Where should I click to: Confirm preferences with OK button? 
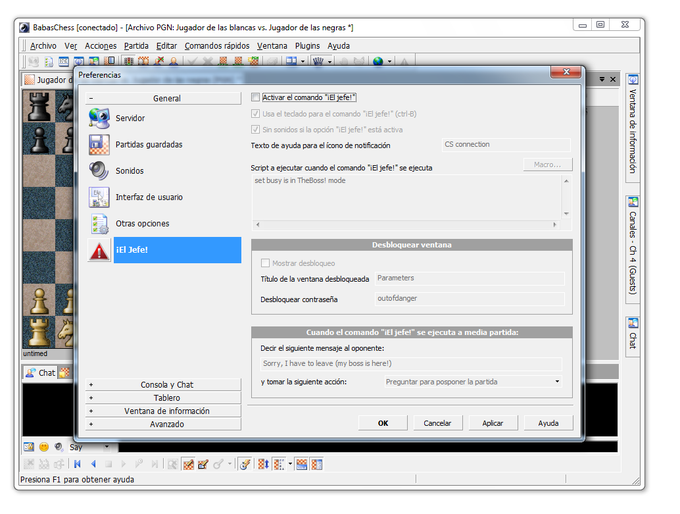click(x=383, y=423)
